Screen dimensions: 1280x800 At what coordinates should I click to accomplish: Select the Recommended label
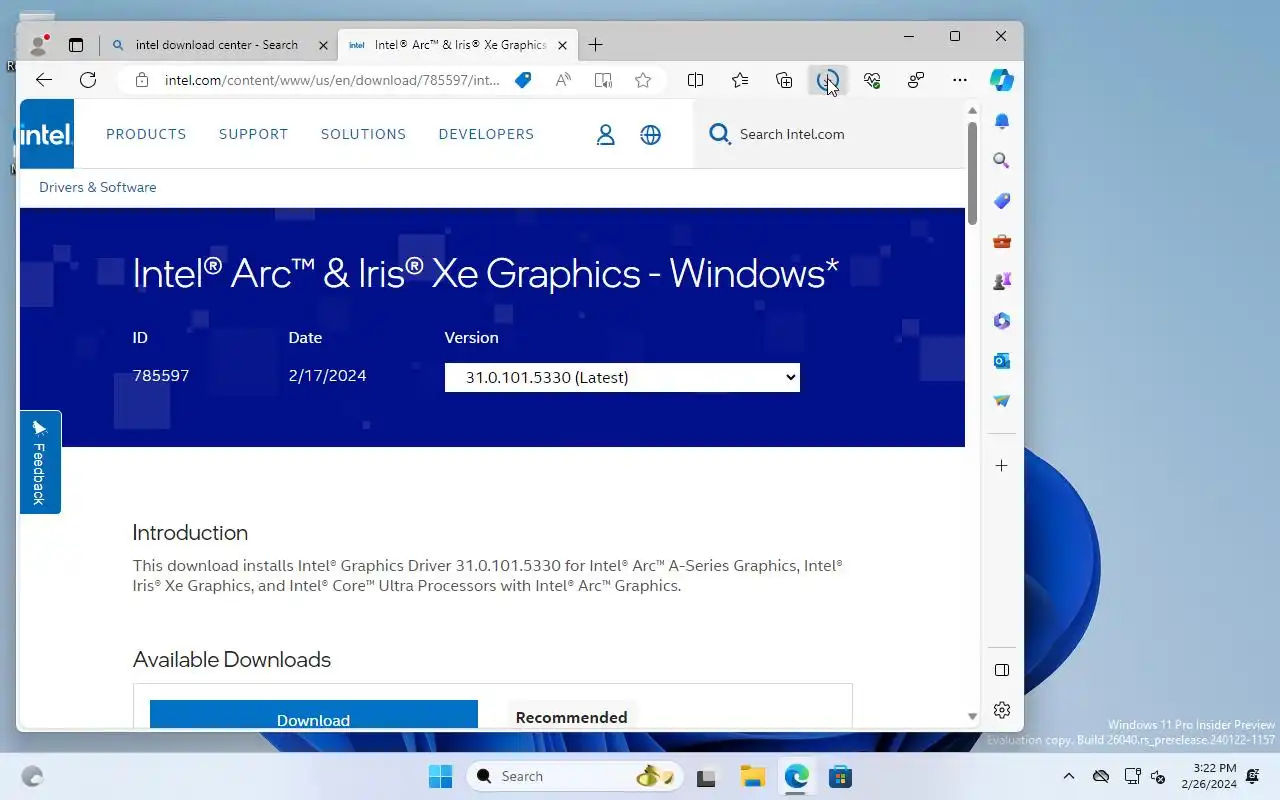coord(572,717)
